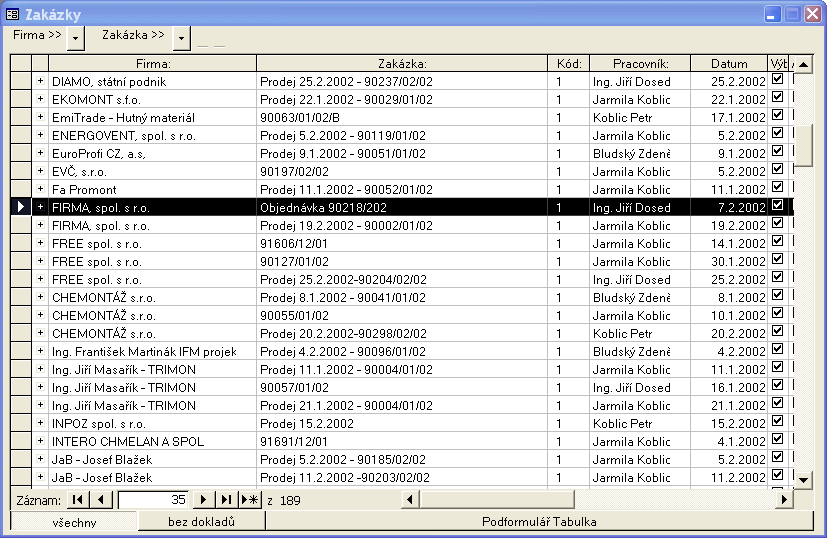Toggle checkbox for EVČ, s.r.o. row
This screenshot has height=538, width=827.
click(778, 171)
